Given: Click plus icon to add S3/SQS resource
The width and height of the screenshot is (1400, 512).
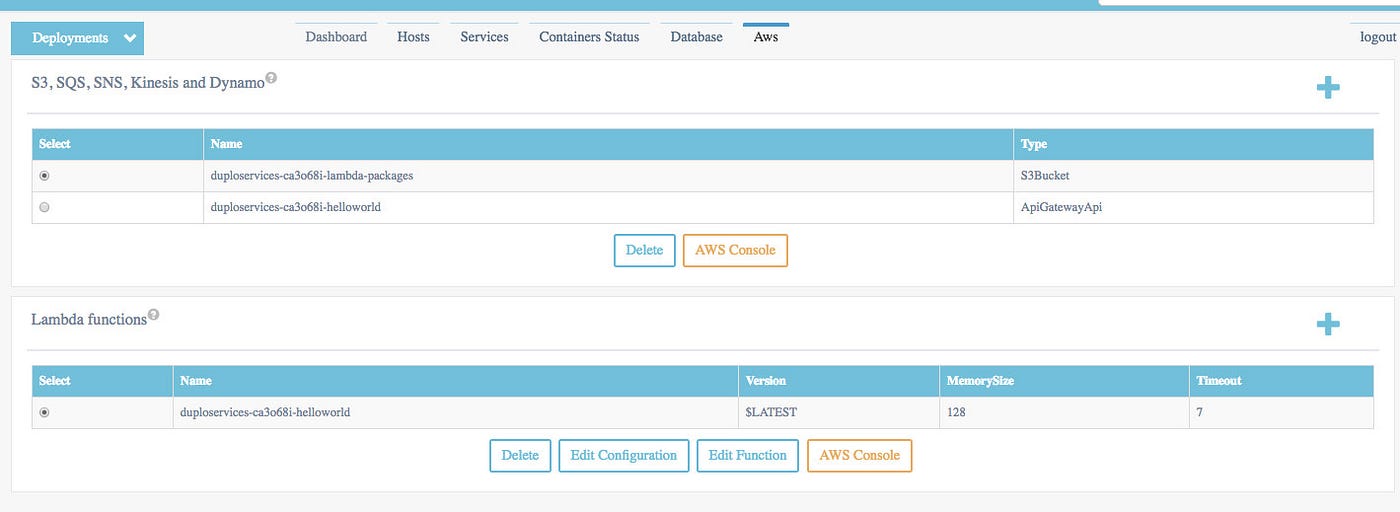Looking at the screenshot, I should 1327,88.
